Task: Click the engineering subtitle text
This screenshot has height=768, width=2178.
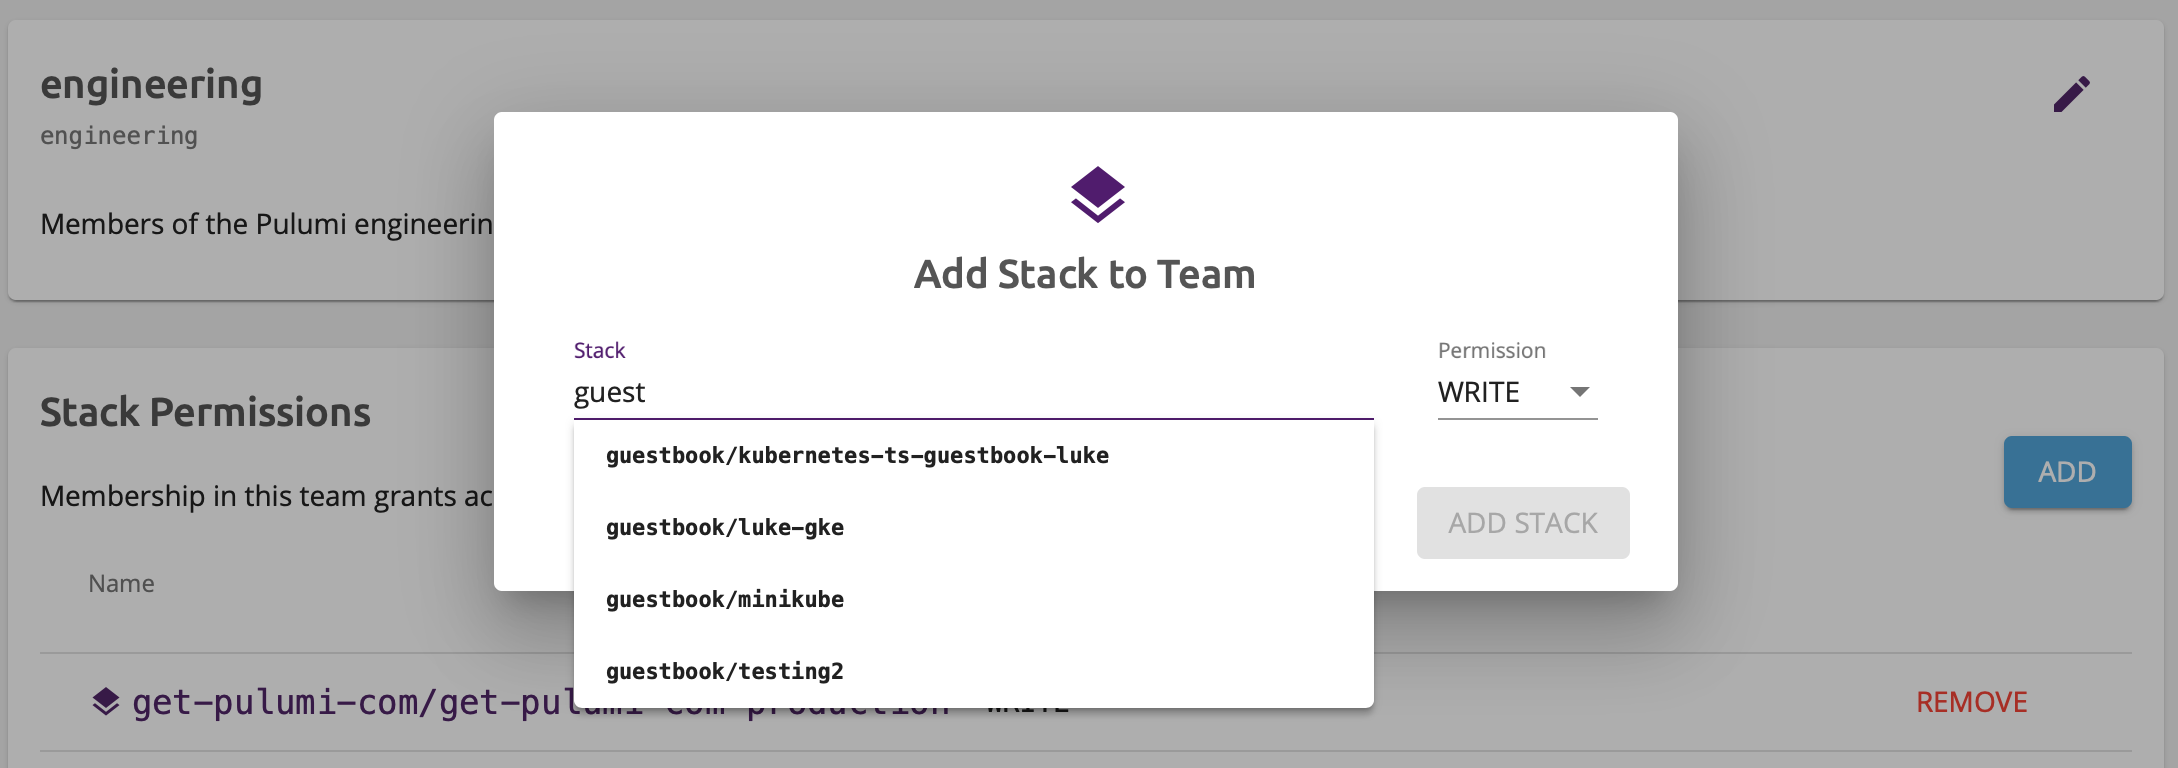Action: [x=118, y=134]
